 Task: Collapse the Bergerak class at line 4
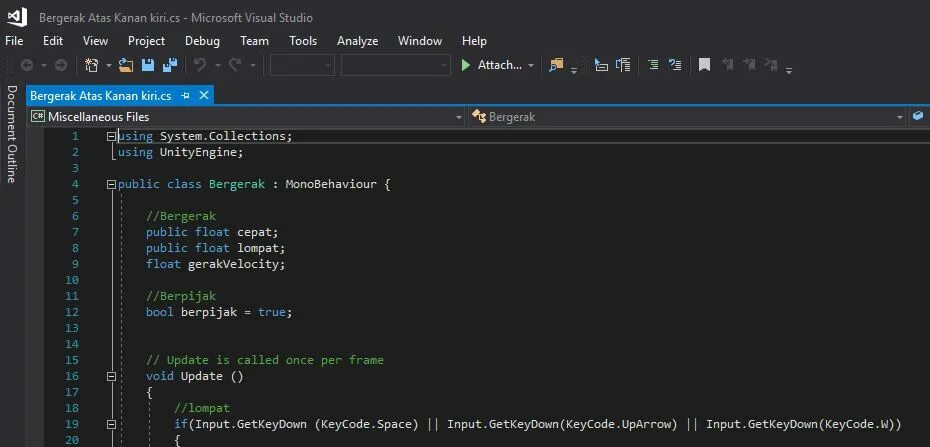pos(110,184)
